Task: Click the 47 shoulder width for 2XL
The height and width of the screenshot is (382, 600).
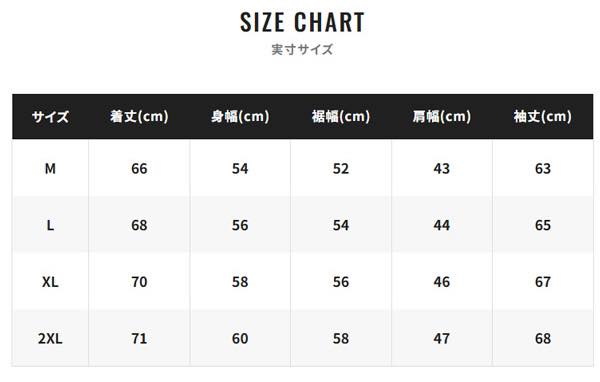Action: (442, 338)
